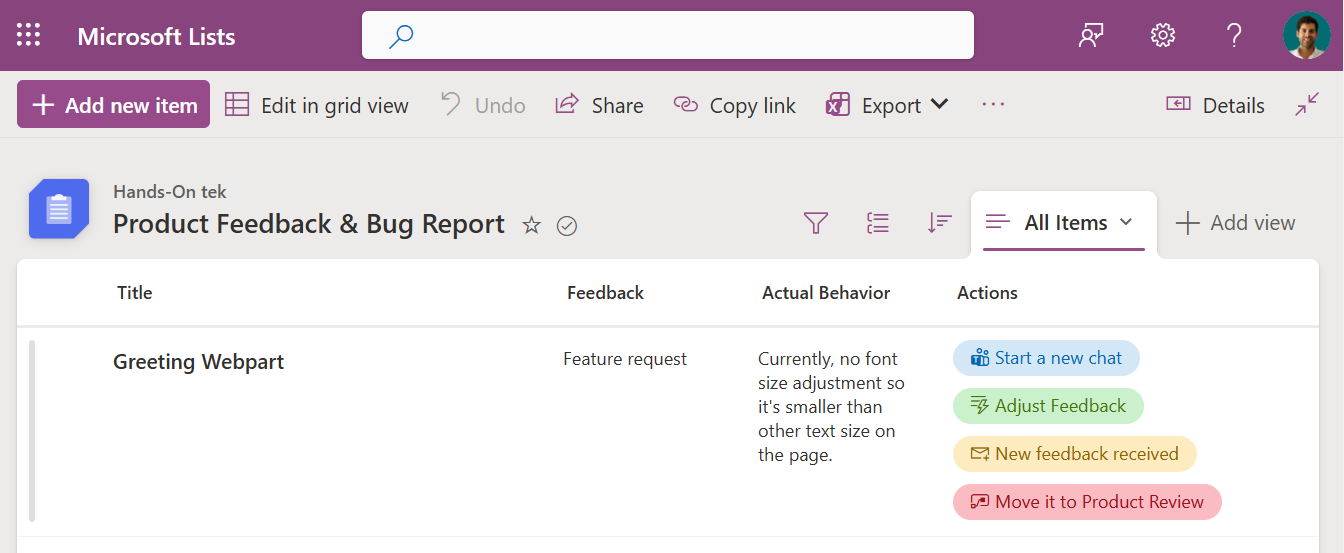The height and width of the screenshot is (553, 1344).
Task: Click the Microsoft Lists title link
Action: [156, 37]
